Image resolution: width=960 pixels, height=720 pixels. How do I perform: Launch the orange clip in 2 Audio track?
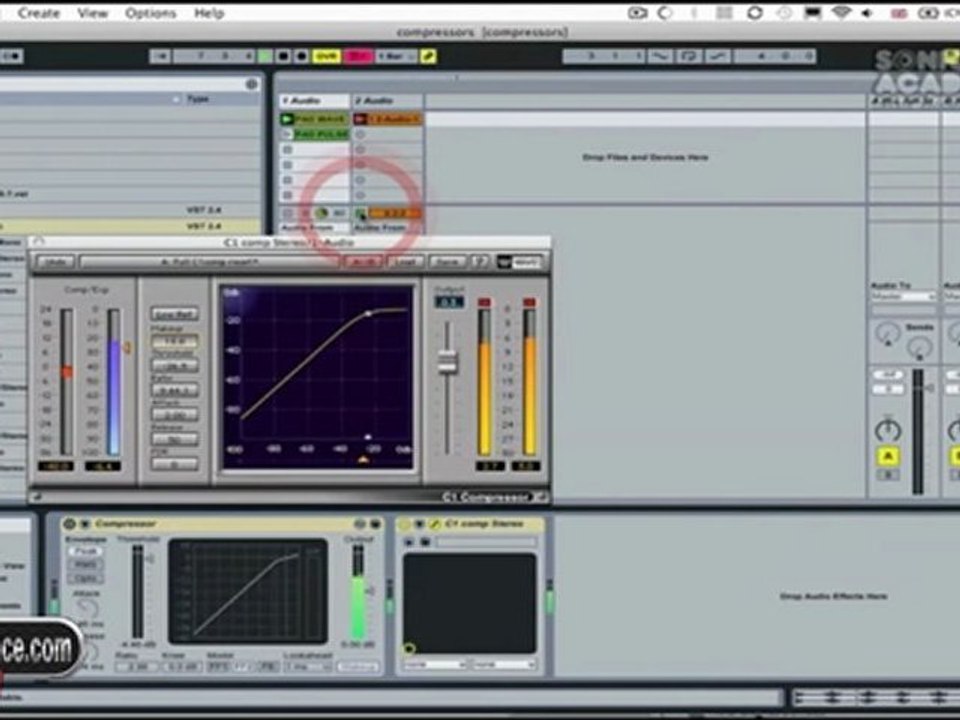click(x=361, y=119)
